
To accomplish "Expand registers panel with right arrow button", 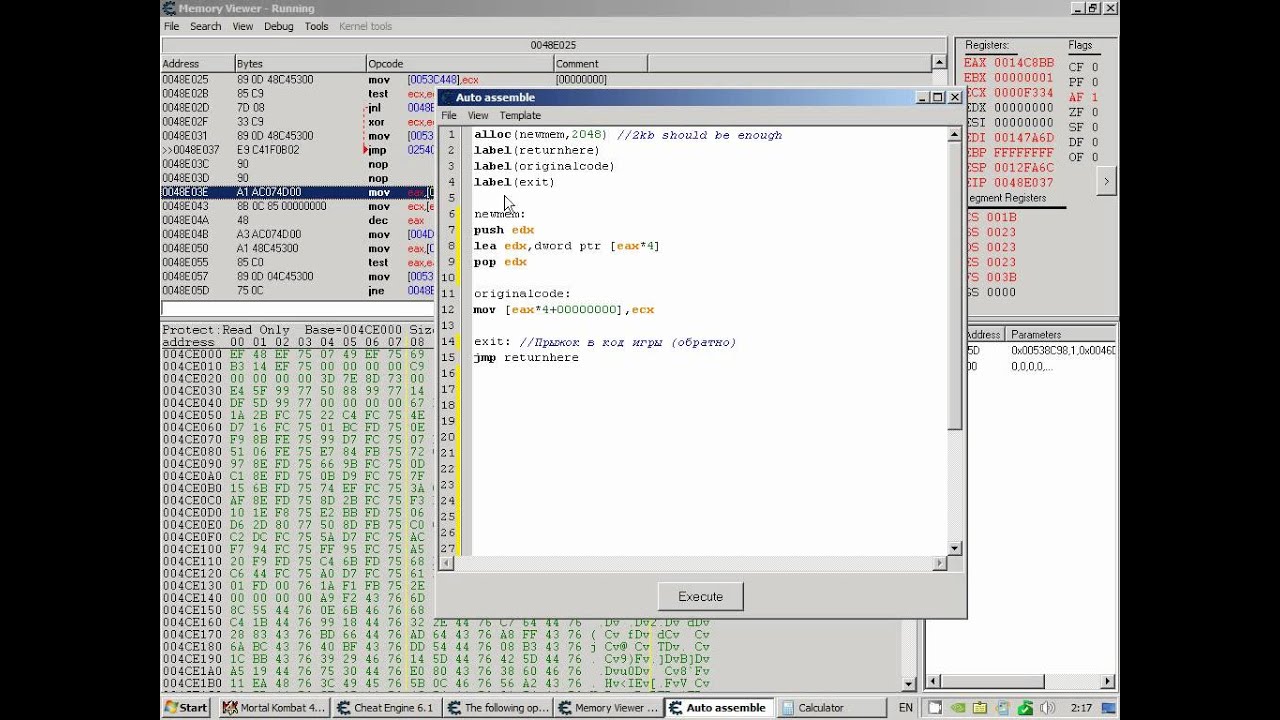I will tap(1106, 182).
